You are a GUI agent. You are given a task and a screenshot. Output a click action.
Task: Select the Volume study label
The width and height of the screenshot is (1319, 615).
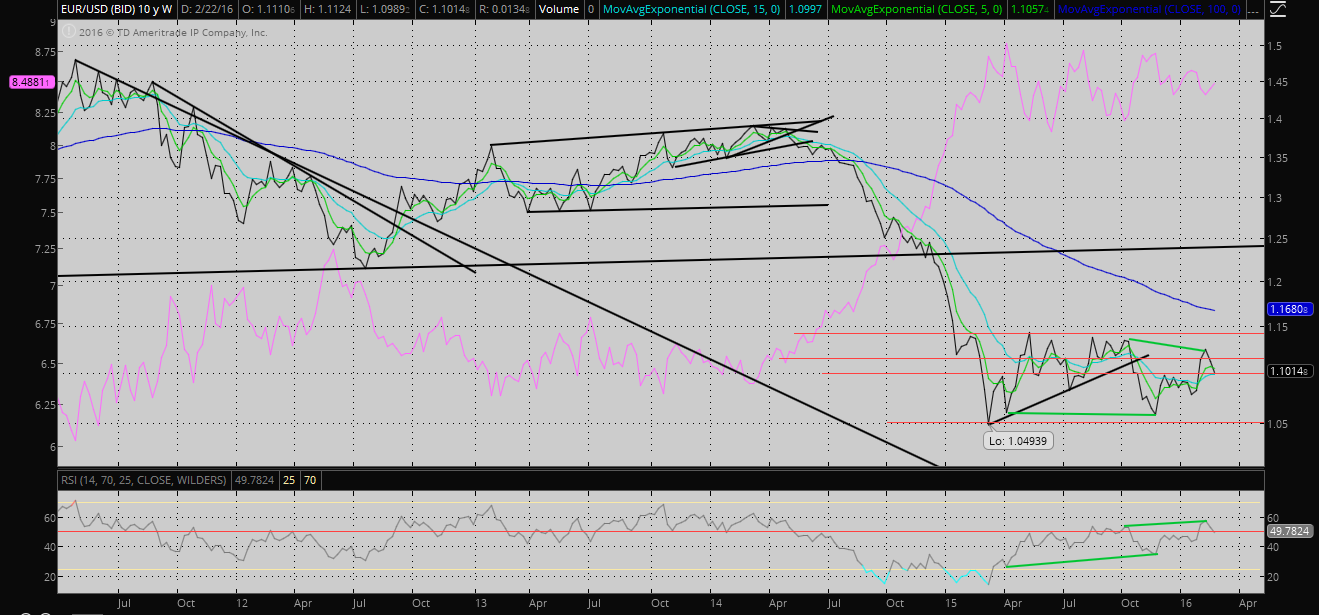pyautogui.click(x=557, y=9)
